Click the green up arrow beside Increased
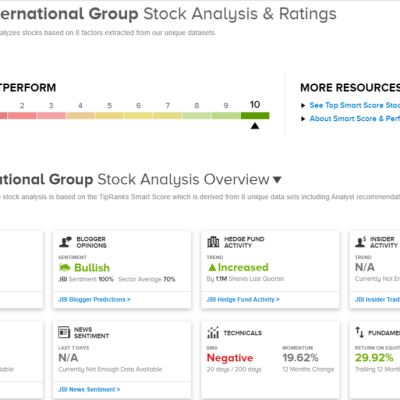Screen dimensions: 400x400 [212, 267]
